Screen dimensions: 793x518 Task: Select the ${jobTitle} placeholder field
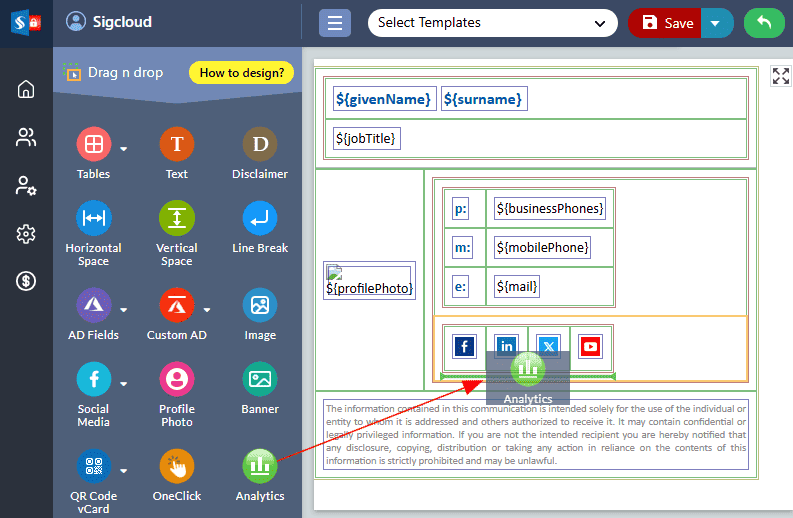[367, 138]
